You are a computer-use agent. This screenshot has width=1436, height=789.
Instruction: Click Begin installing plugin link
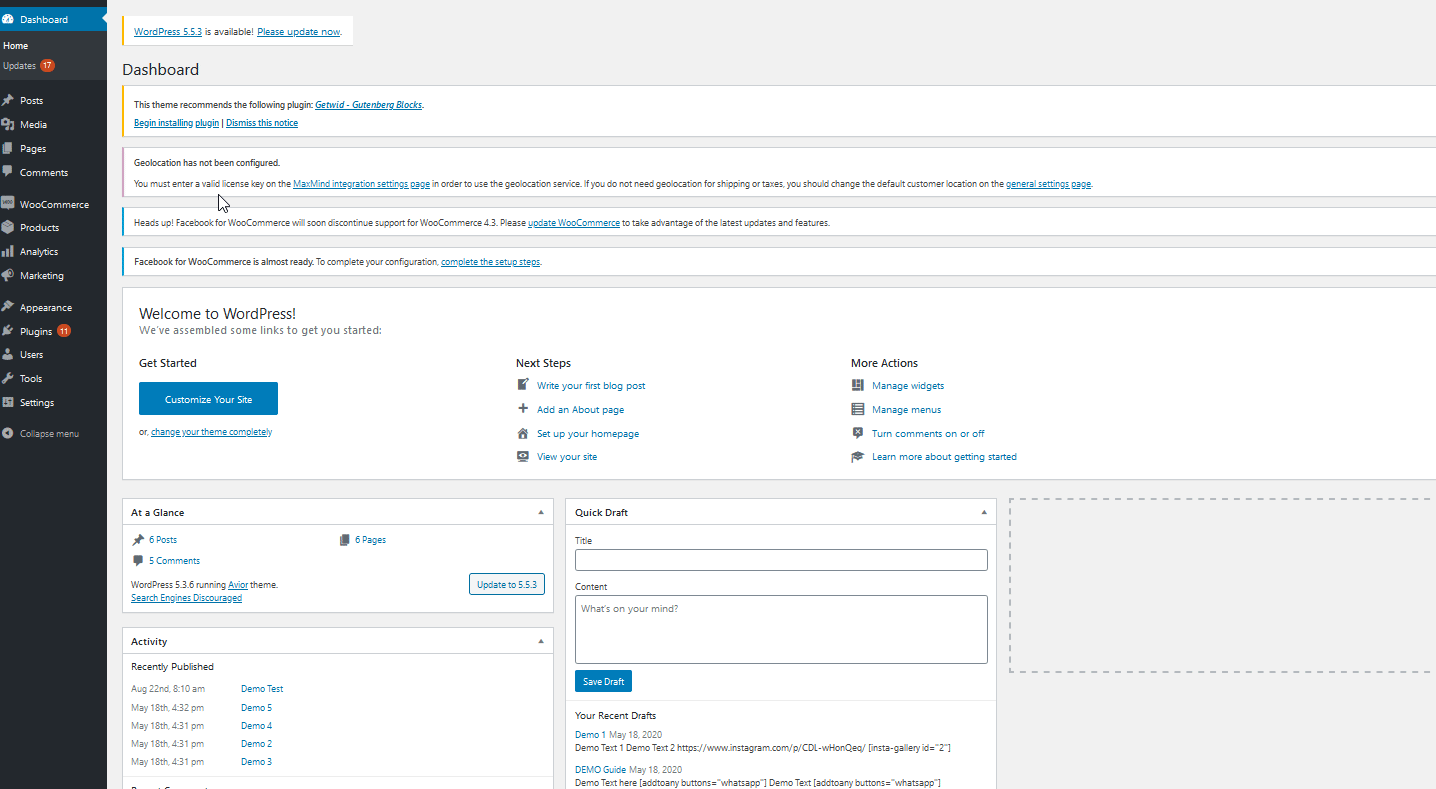(176, 123)
